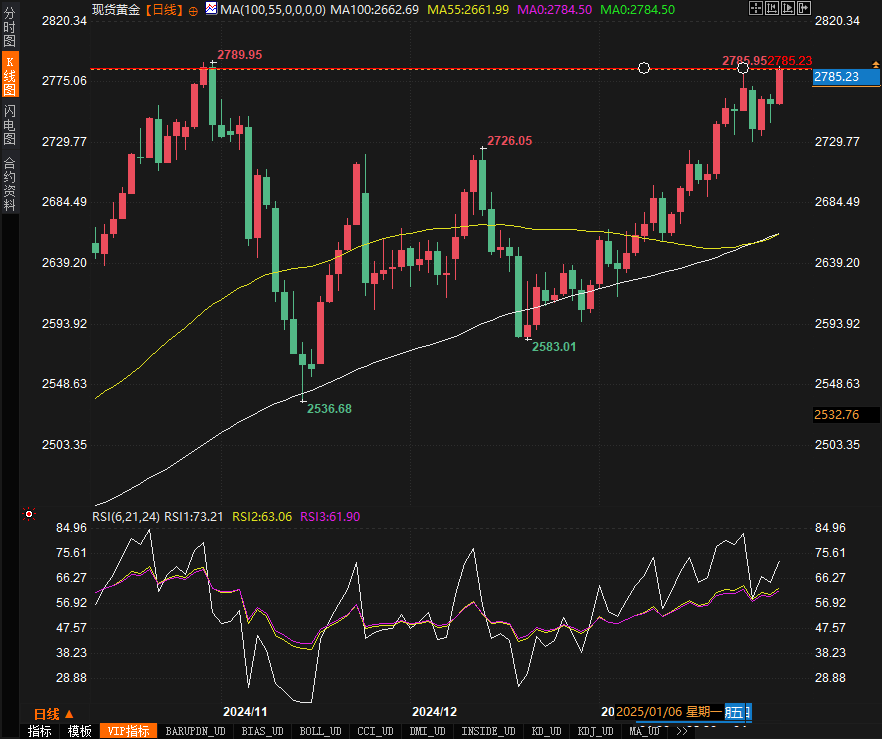The image size is (882, 739).
Task: Click the RSI(6,21,24) parameter label
Action: [x=125, y=516]
